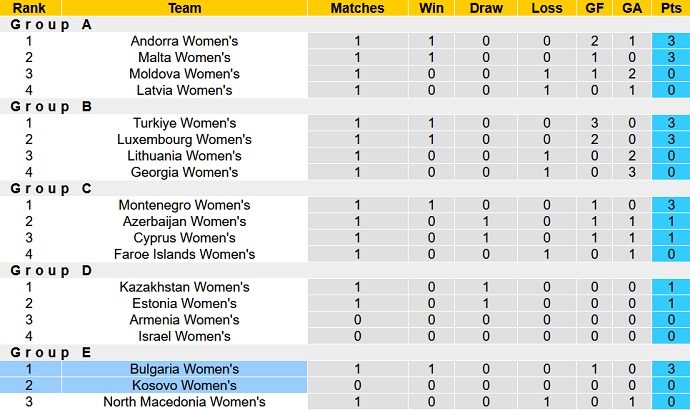Viewport: 690px width, 410px height.
Task: Click the Group A section heading
Action: pos(51,25)
